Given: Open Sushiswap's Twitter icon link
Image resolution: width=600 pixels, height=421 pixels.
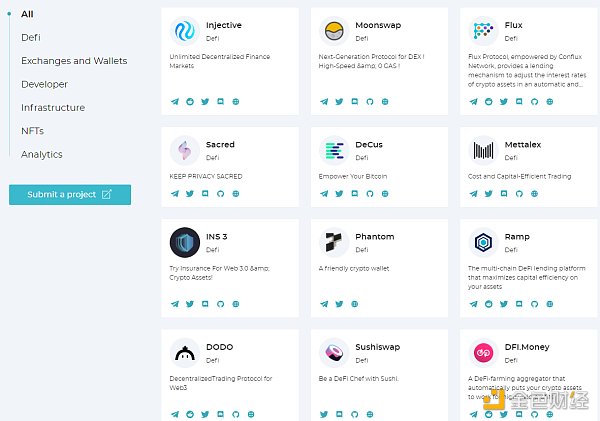Looking at the screenshot, I should point(324,413).
